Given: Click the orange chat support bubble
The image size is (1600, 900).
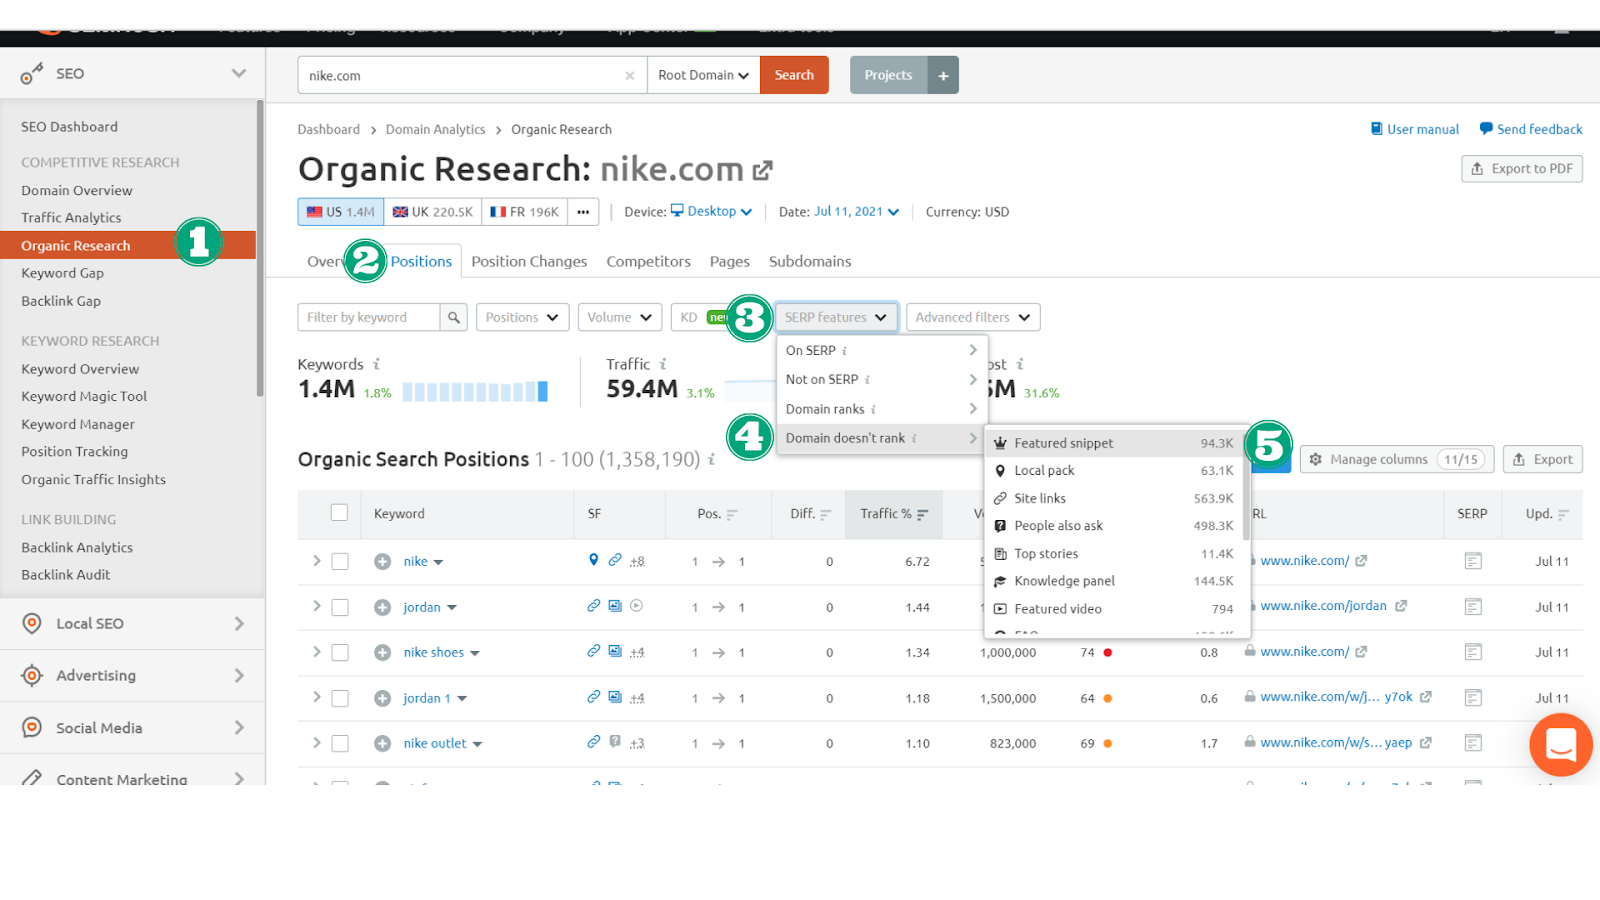Looking at the screenshot, I should tap(1560, 745).
